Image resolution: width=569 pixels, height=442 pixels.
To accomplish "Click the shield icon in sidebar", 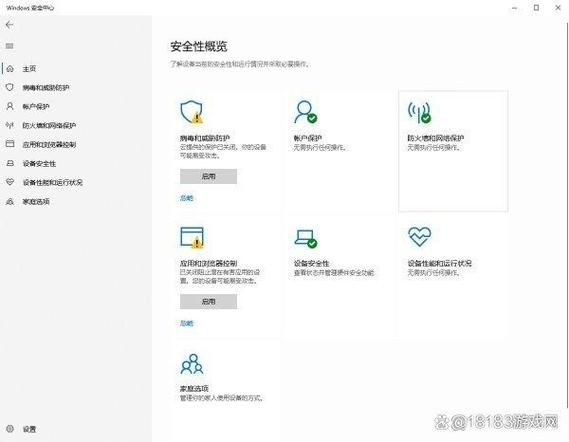I will [10, 87].
